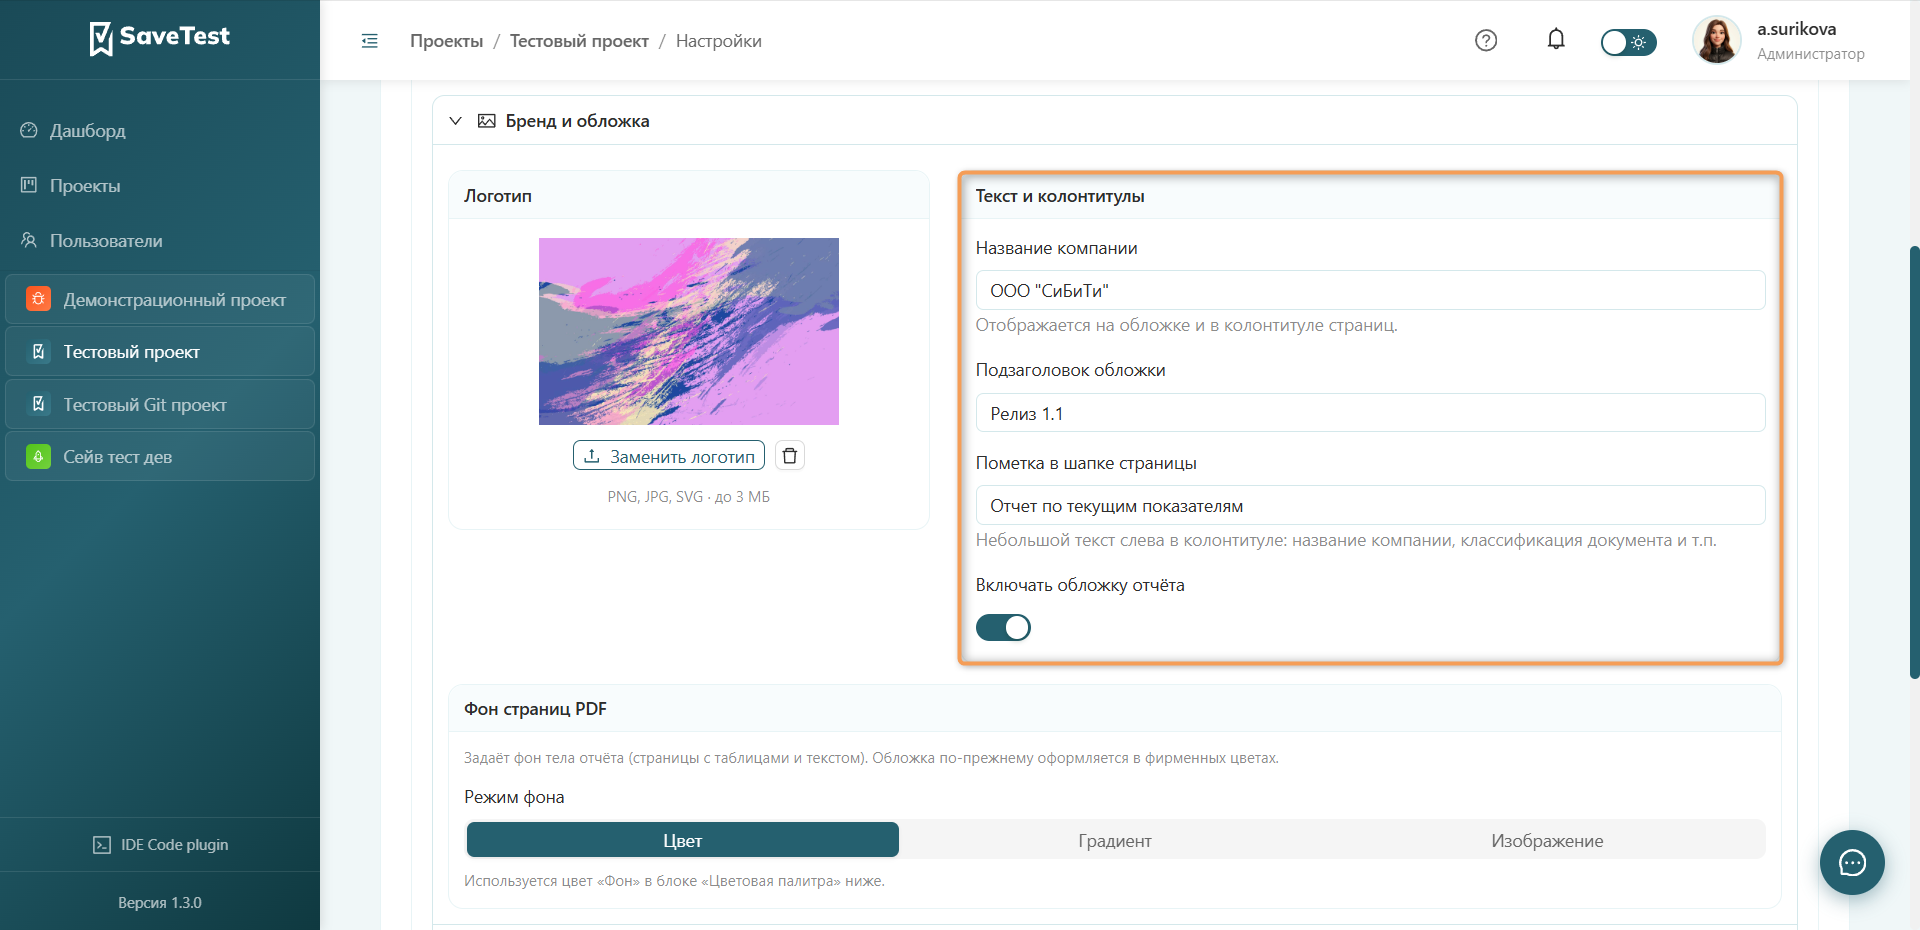
Task: Go to Дашборд in sidebar
Action: (x=87, y=130)
